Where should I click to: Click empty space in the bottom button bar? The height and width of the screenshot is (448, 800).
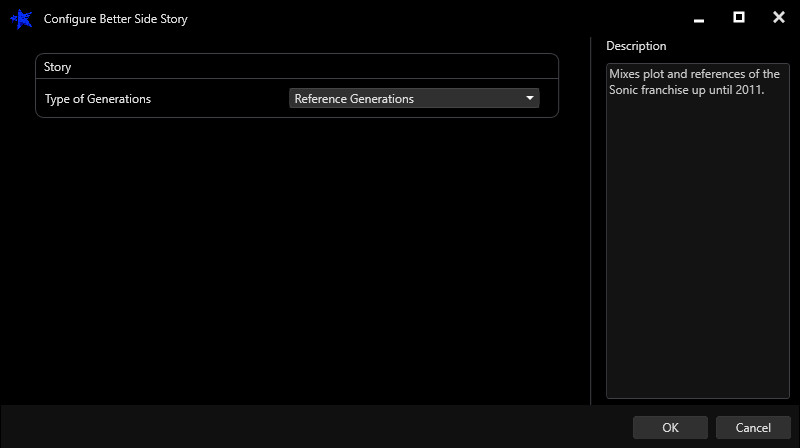click(x=300, y=427)
